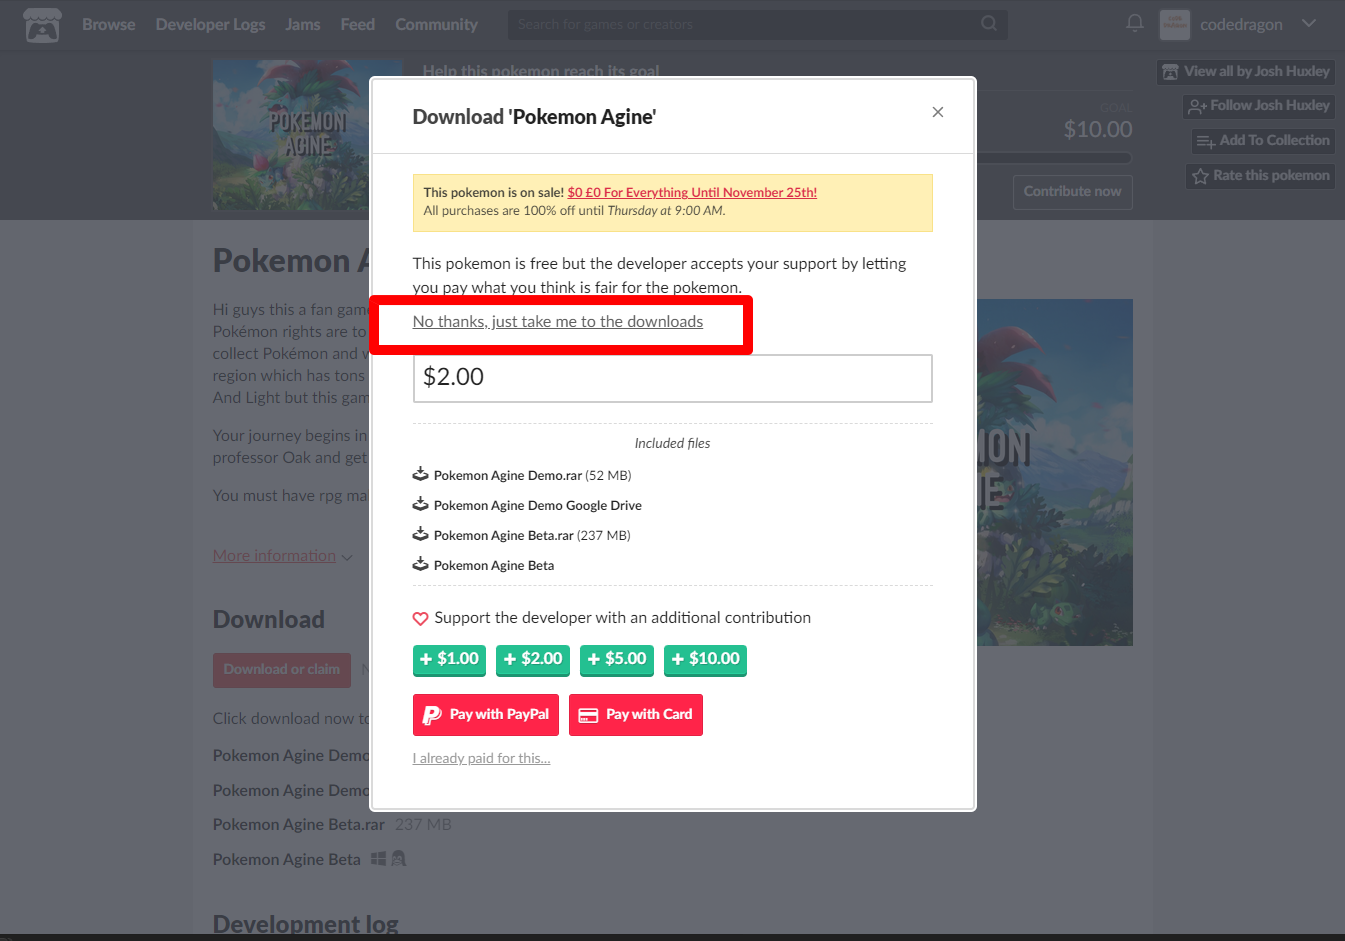This screenshot has width=1345, height=941.
Task: Click the heart support icon
Action: (420, 619)
